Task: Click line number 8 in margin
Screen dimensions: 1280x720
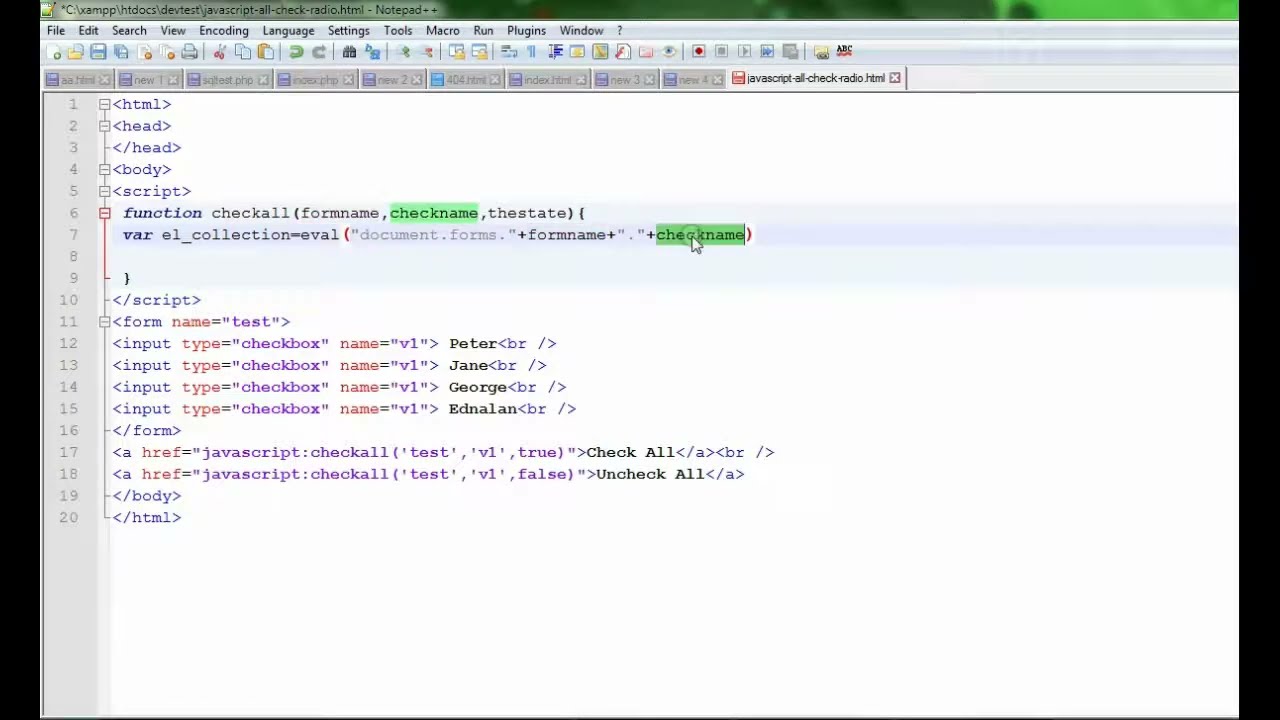Action: [x=73, y=256]
